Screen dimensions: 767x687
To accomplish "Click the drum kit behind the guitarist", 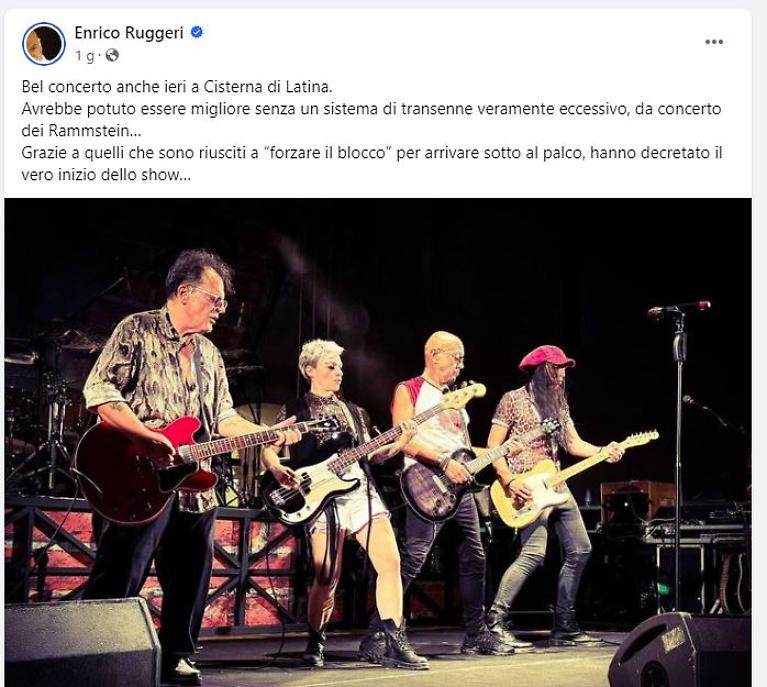I will (44, 416).
